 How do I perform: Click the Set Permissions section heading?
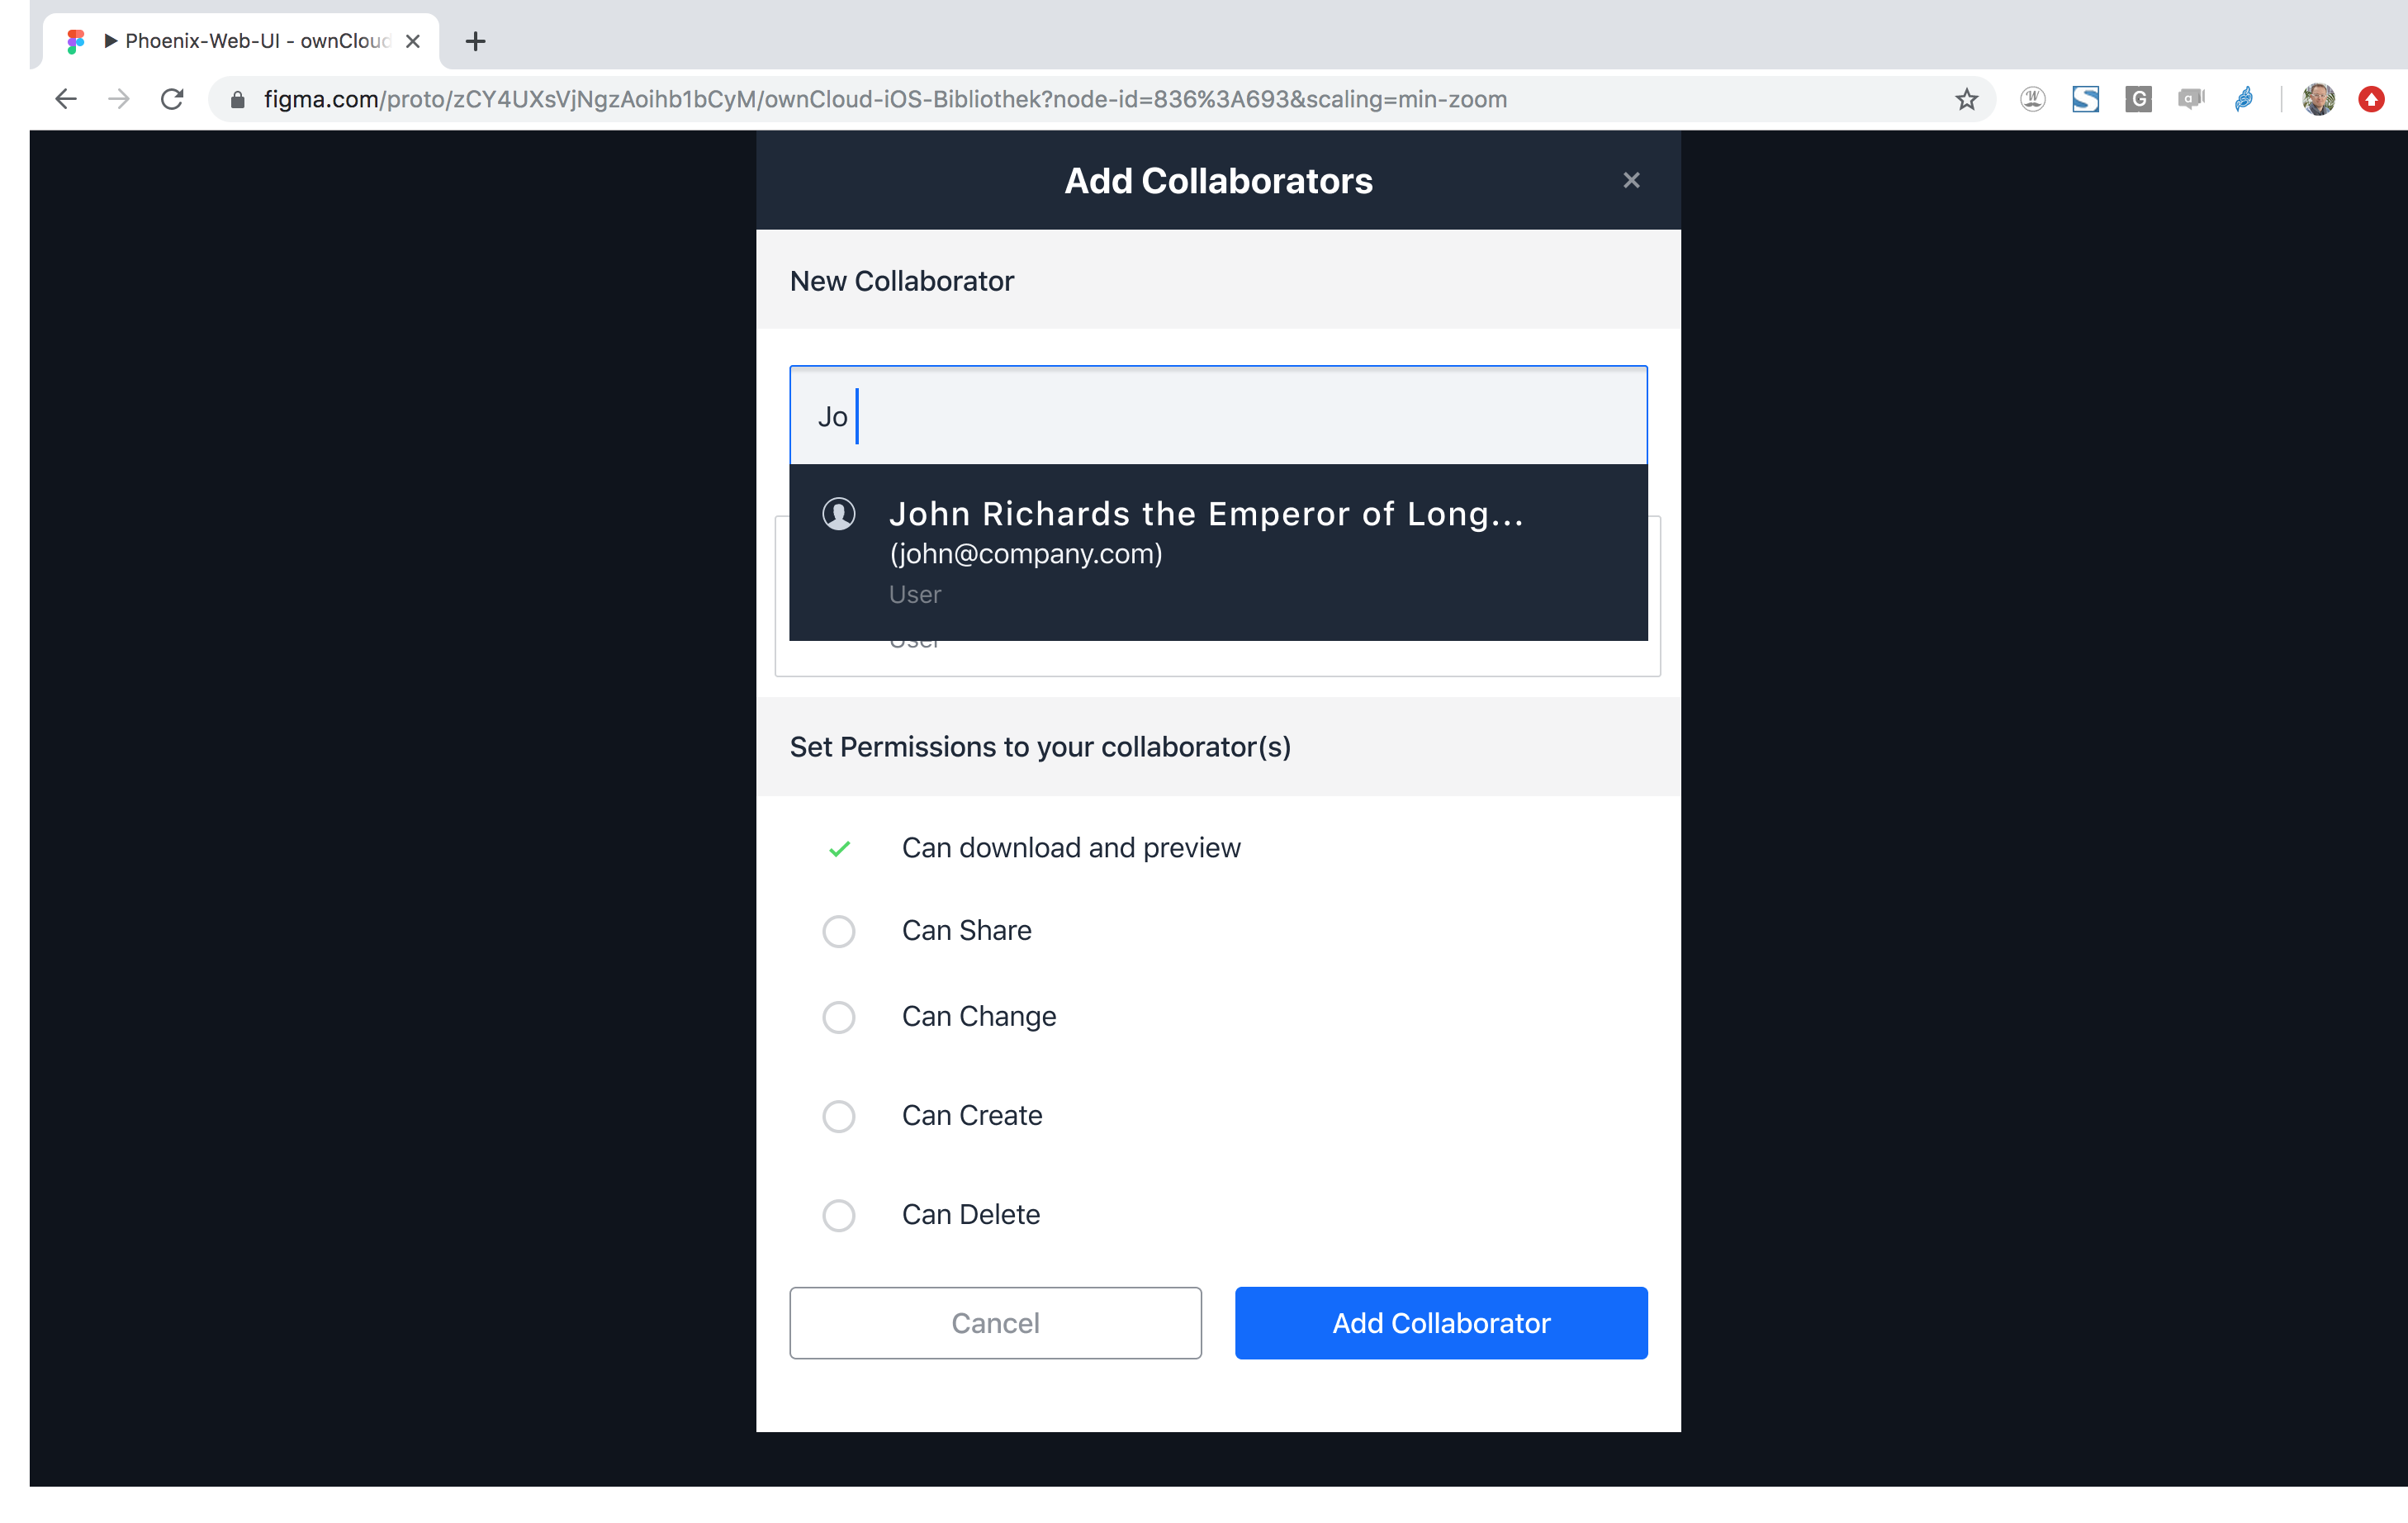(1040, 747)
